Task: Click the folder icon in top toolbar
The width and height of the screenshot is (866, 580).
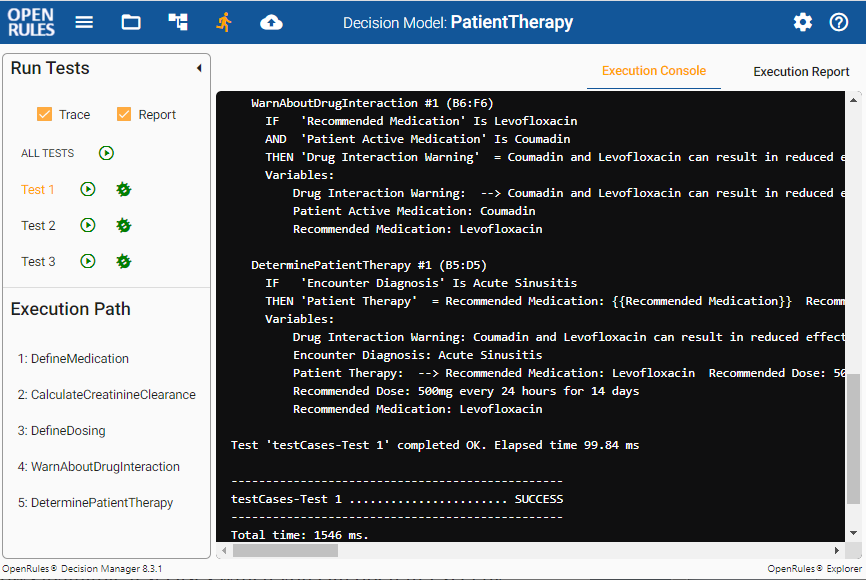Action: 131,22
